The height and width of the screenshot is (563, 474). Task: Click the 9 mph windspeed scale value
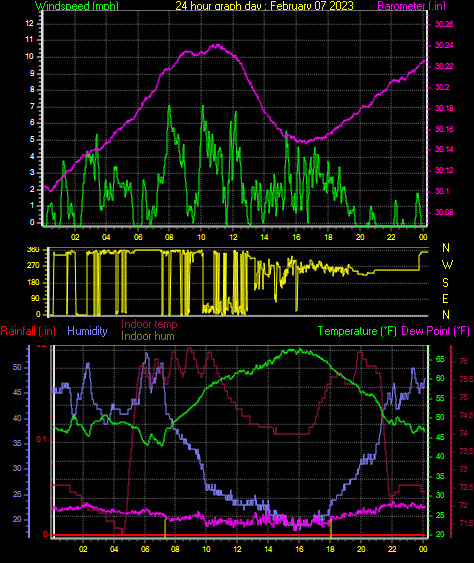pos(32,73)
